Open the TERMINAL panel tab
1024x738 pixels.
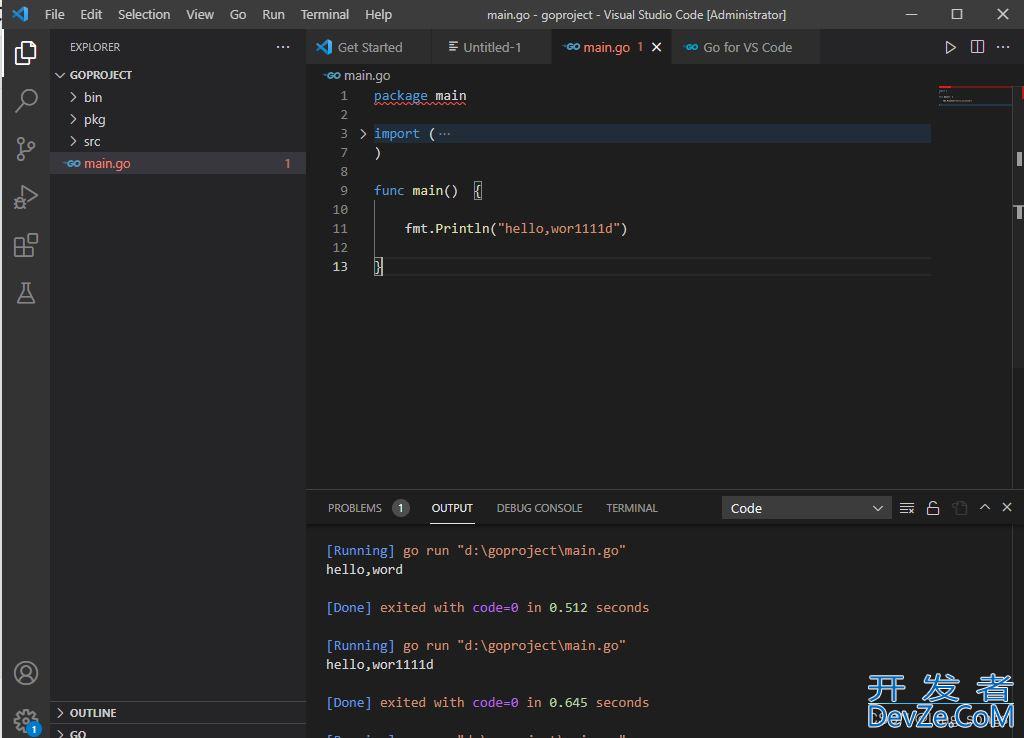coord(632,508)
